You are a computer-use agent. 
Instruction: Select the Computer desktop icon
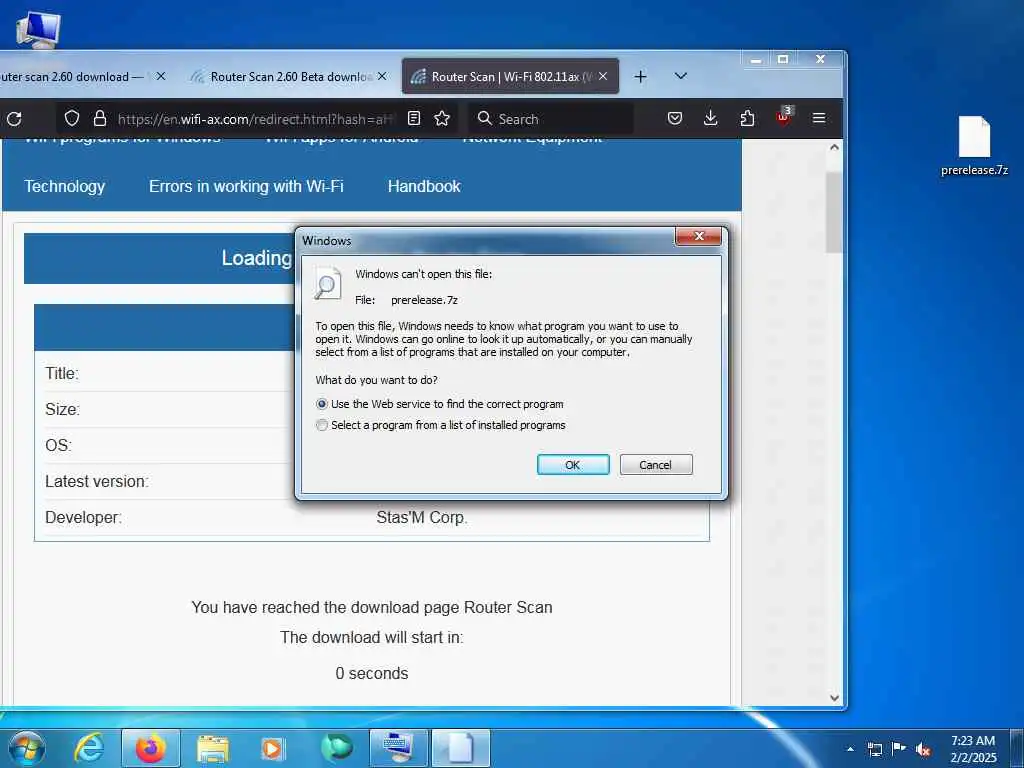[38, 29]
